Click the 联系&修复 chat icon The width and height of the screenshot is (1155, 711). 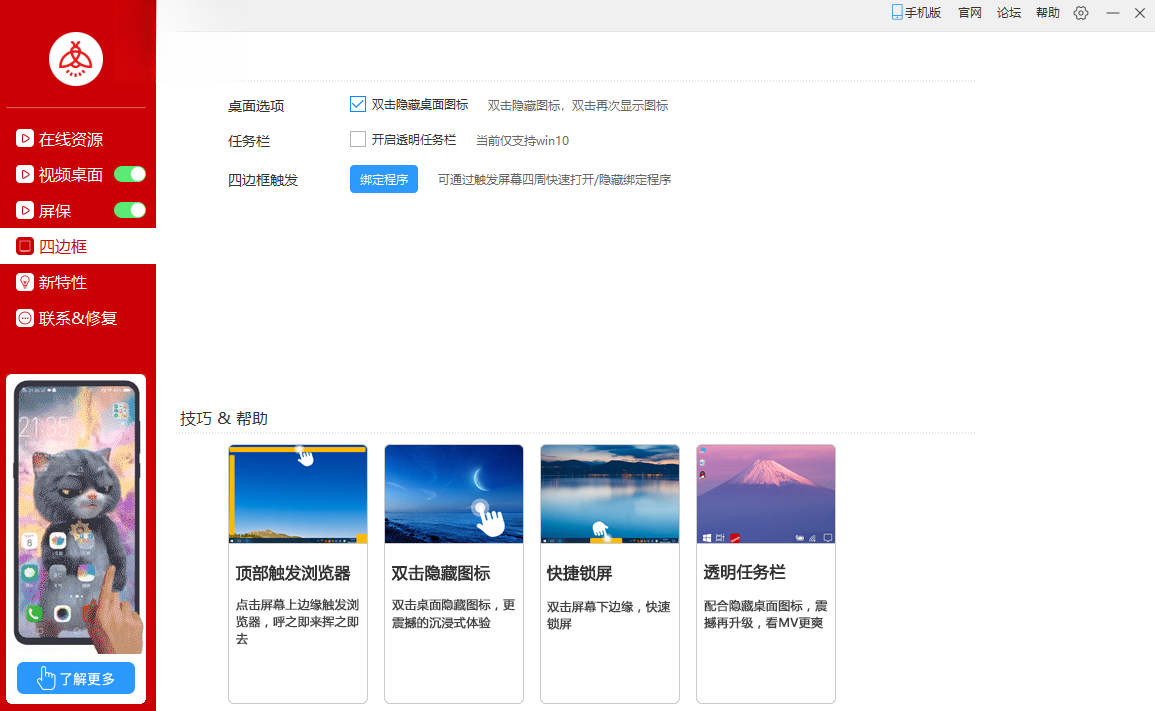click(x=25, y=318)
